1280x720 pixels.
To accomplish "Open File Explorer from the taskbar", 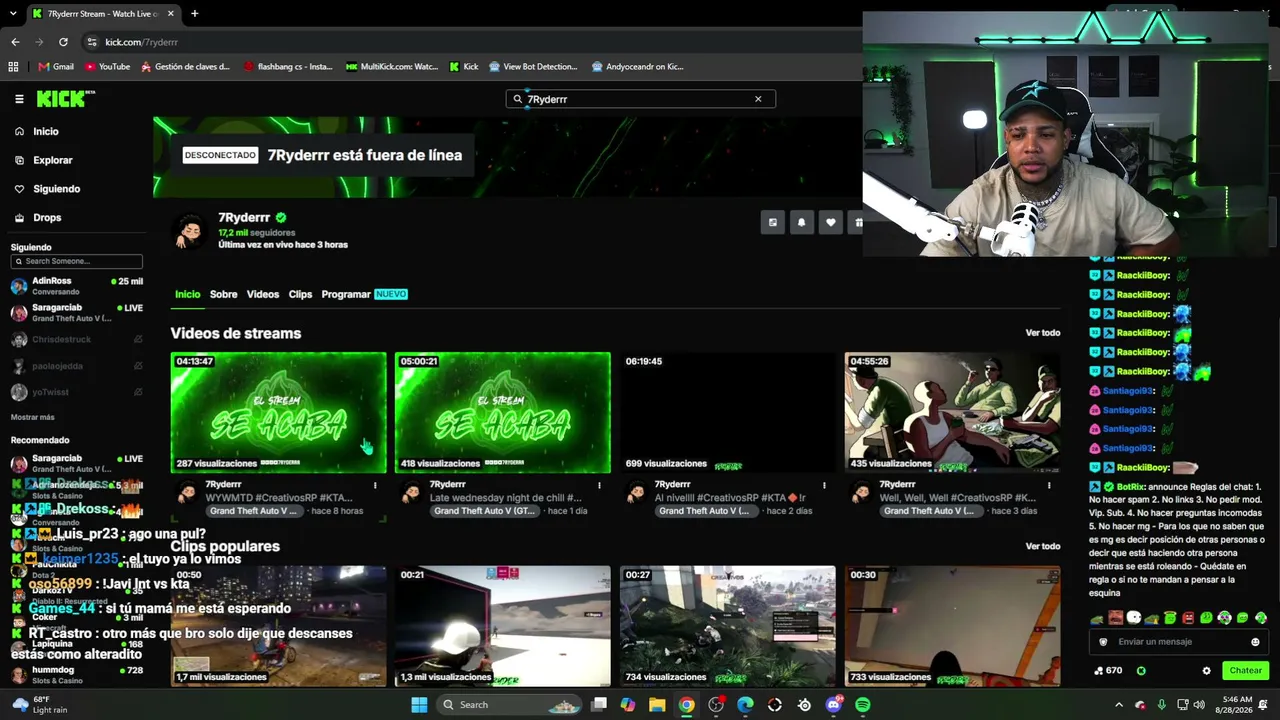I will click(657, 705).
